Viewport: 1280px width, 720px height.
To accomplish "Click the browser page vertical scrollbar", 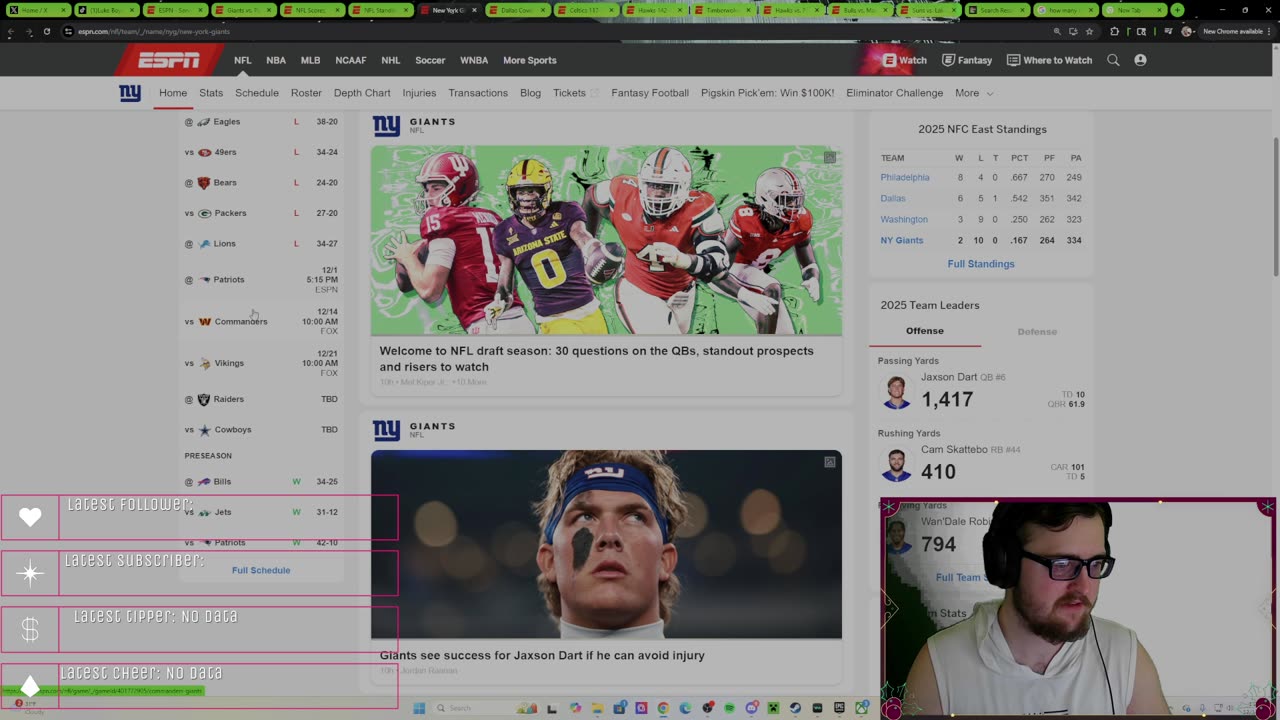I will 1275,205.
